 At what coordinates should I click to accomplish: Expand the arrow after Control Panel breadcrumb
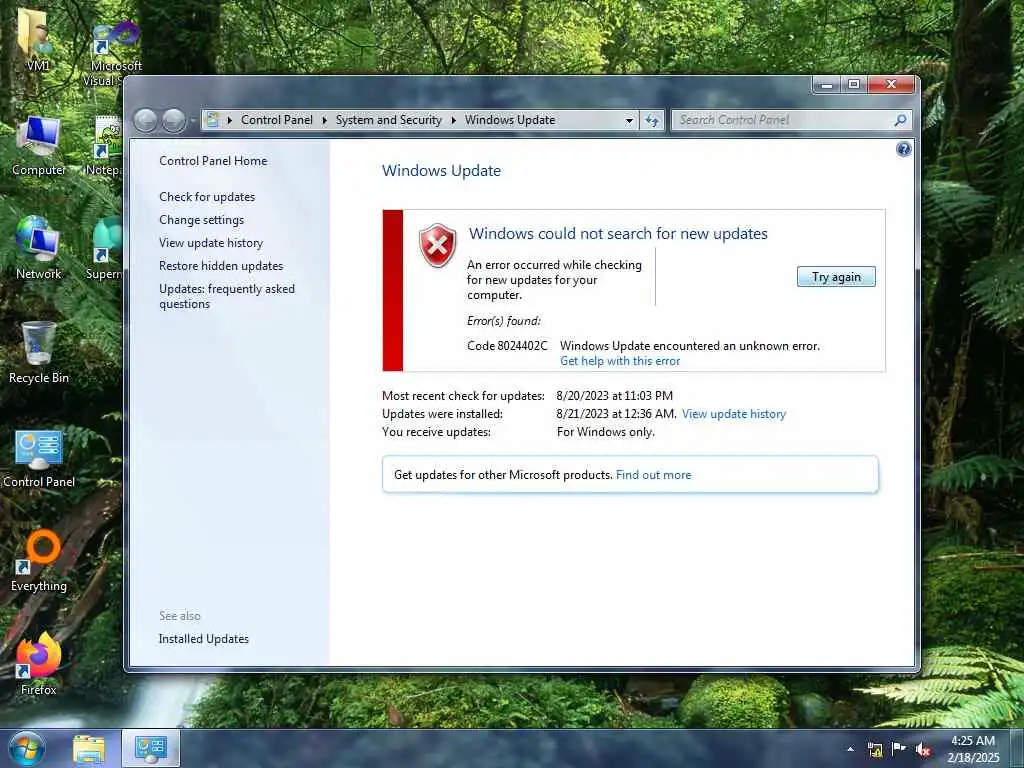(325, 120)
